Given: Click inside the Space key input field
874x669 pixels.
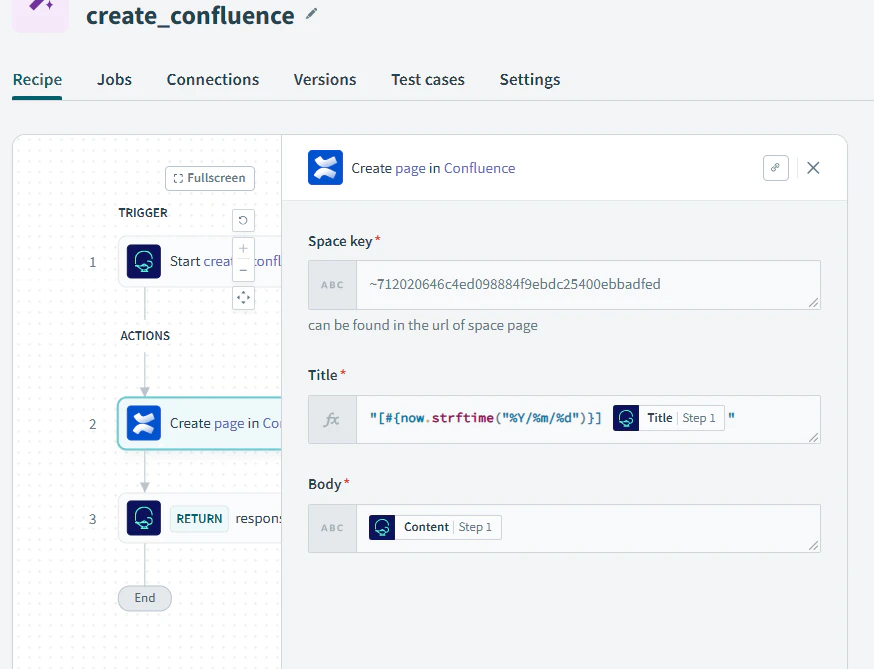Looking at the screenshot, I should 588,285.
